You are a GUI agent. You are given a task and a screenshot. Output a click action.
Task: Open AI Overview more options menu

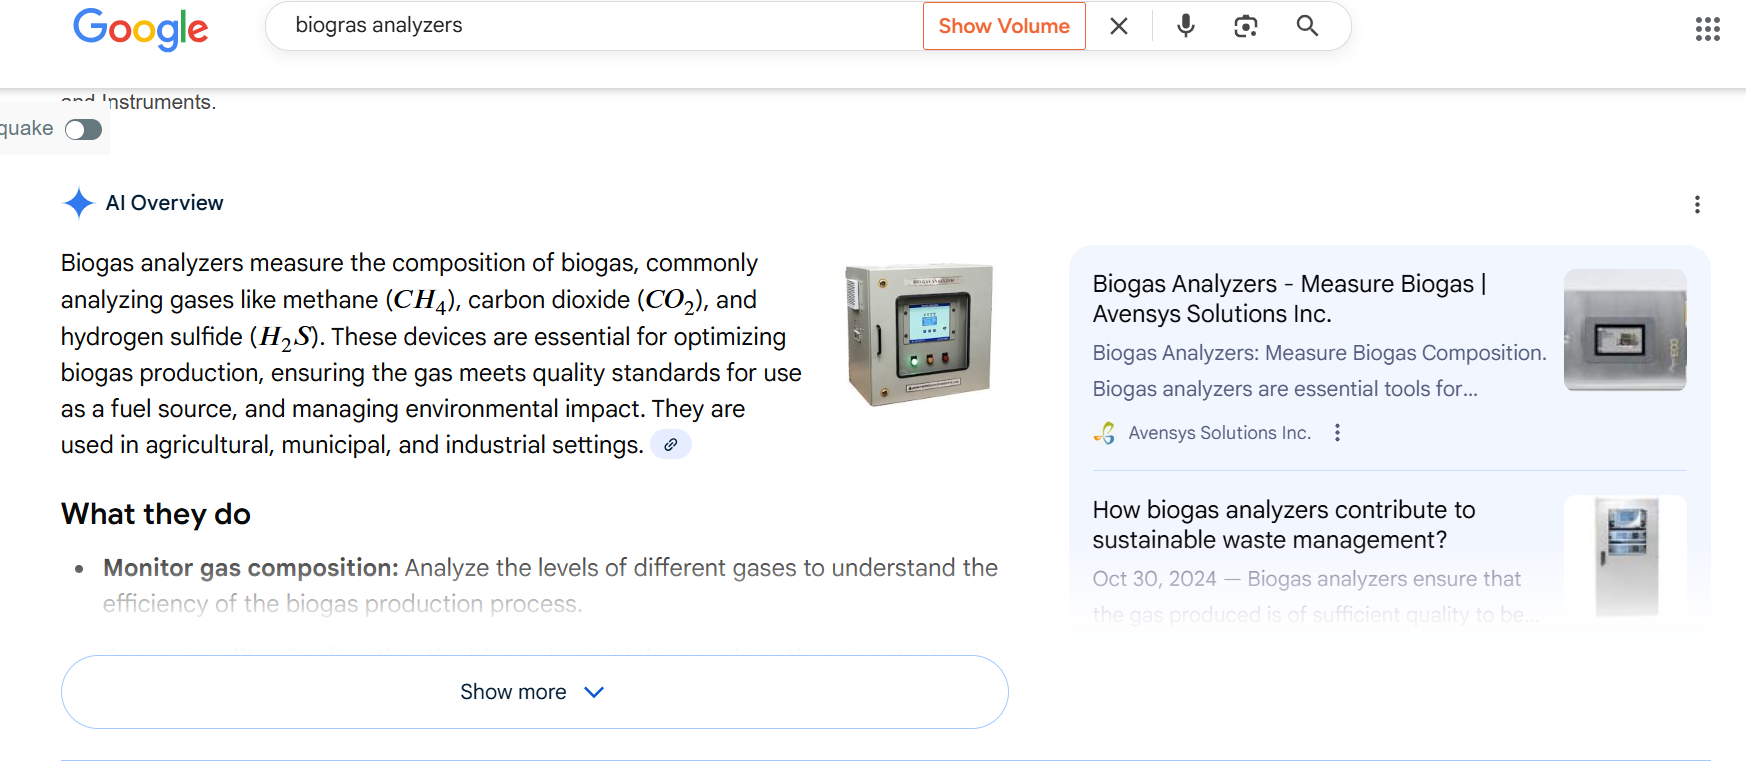pos(1697,205)
